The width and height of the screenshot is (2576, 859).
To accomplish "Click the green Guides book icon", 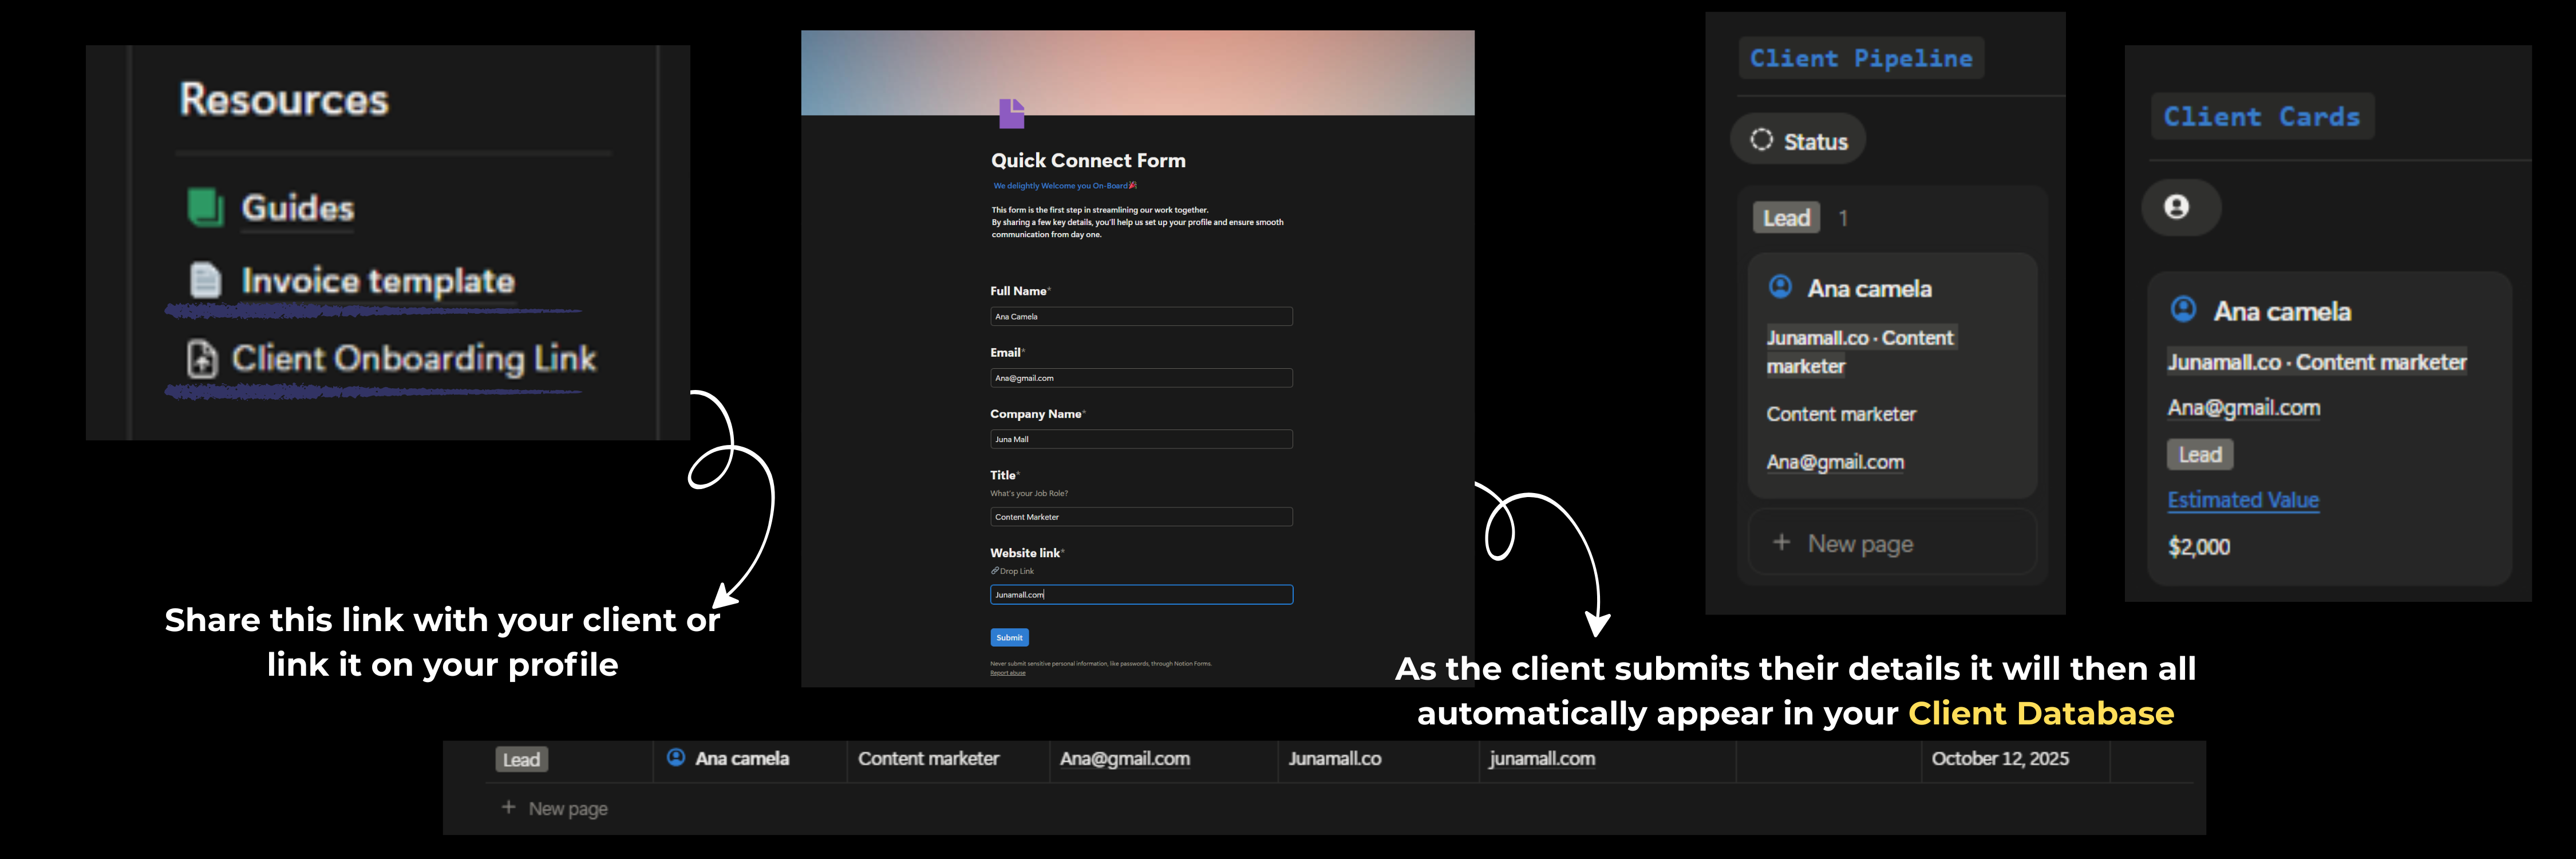I will (205, 207).
